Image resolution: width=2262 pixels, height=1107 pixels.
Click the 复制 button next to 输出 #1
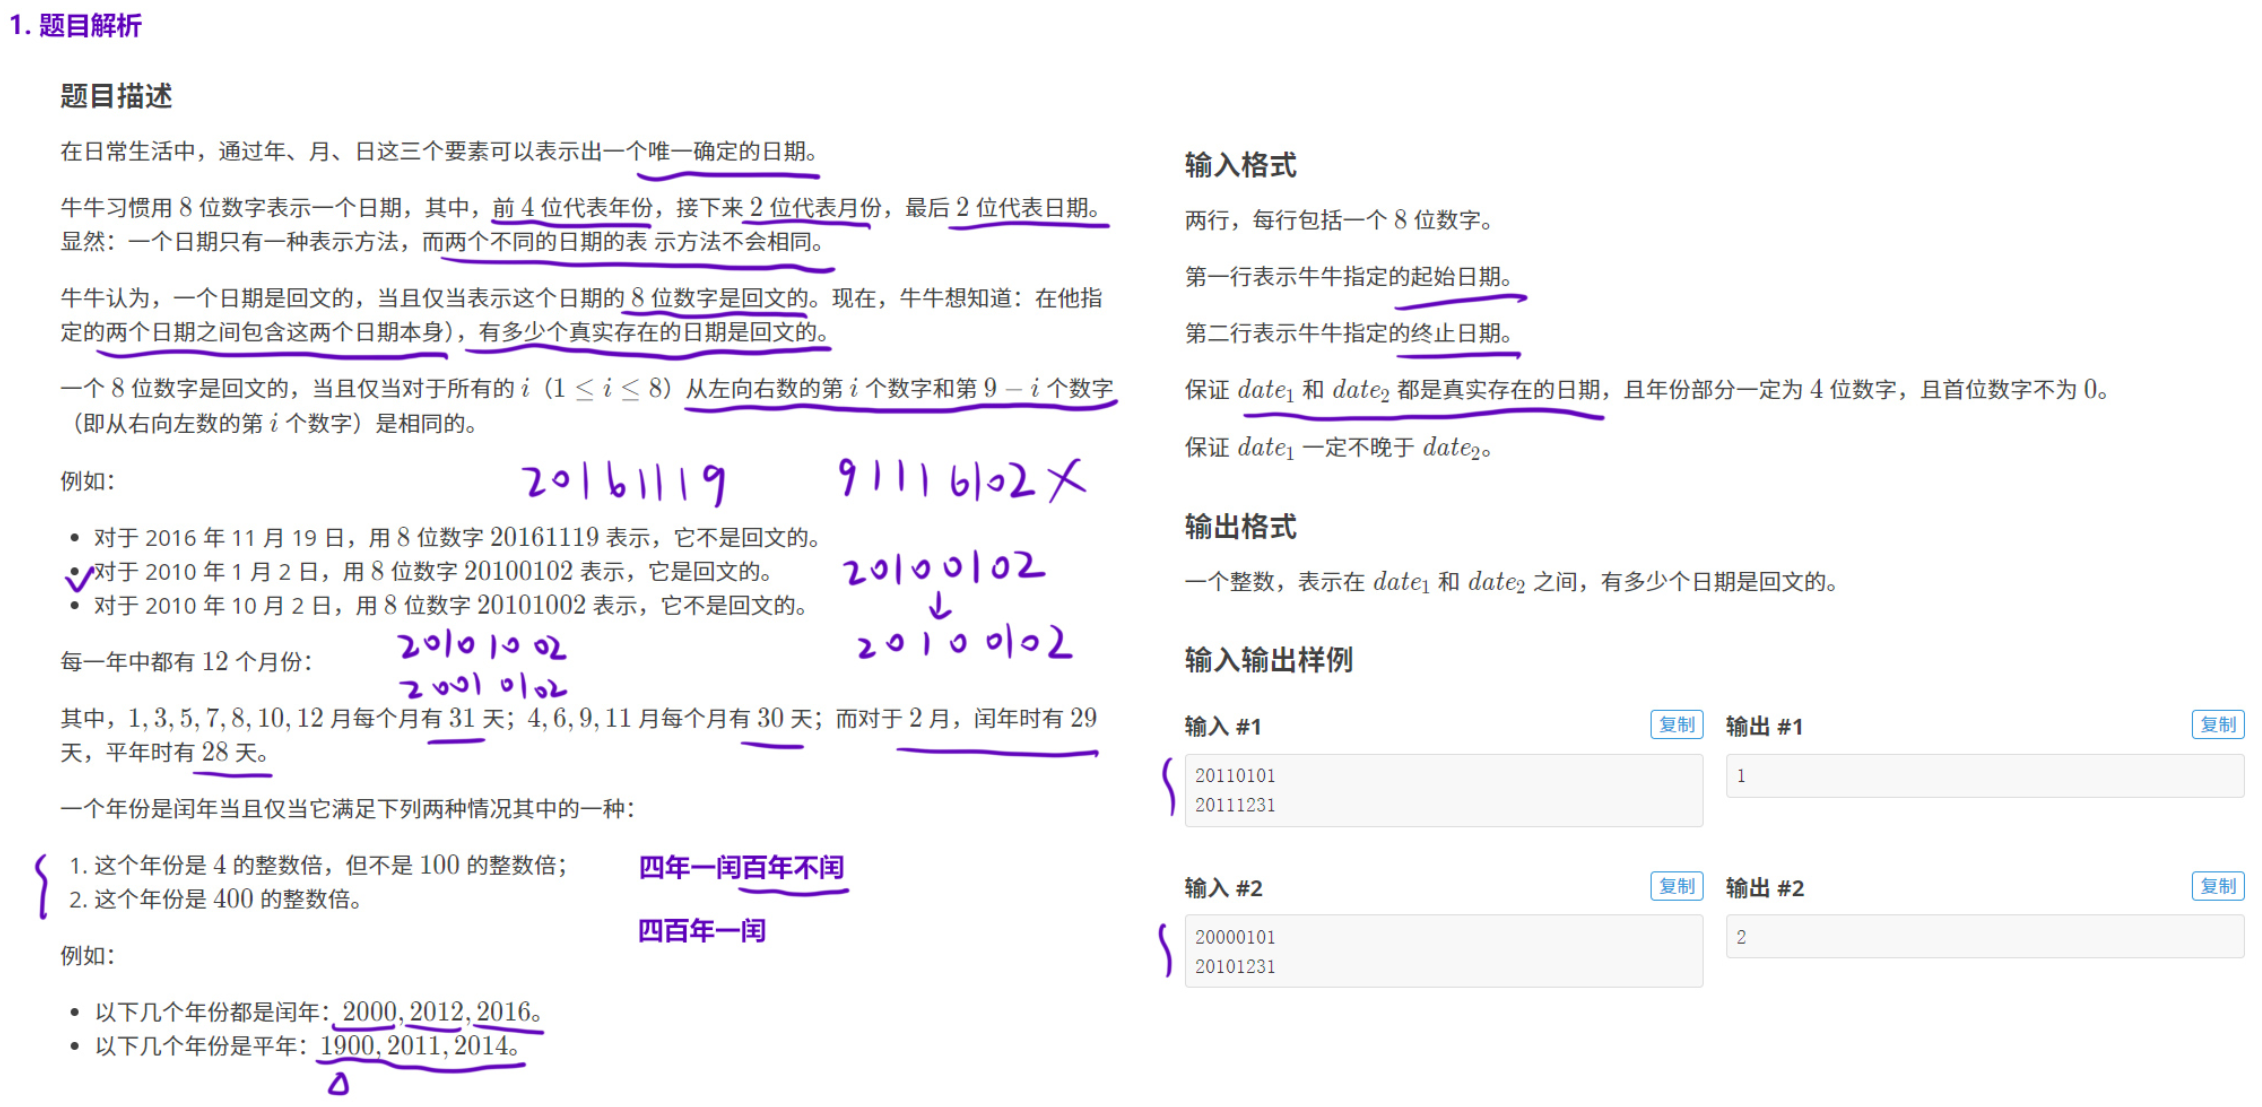click(2218, 724)
